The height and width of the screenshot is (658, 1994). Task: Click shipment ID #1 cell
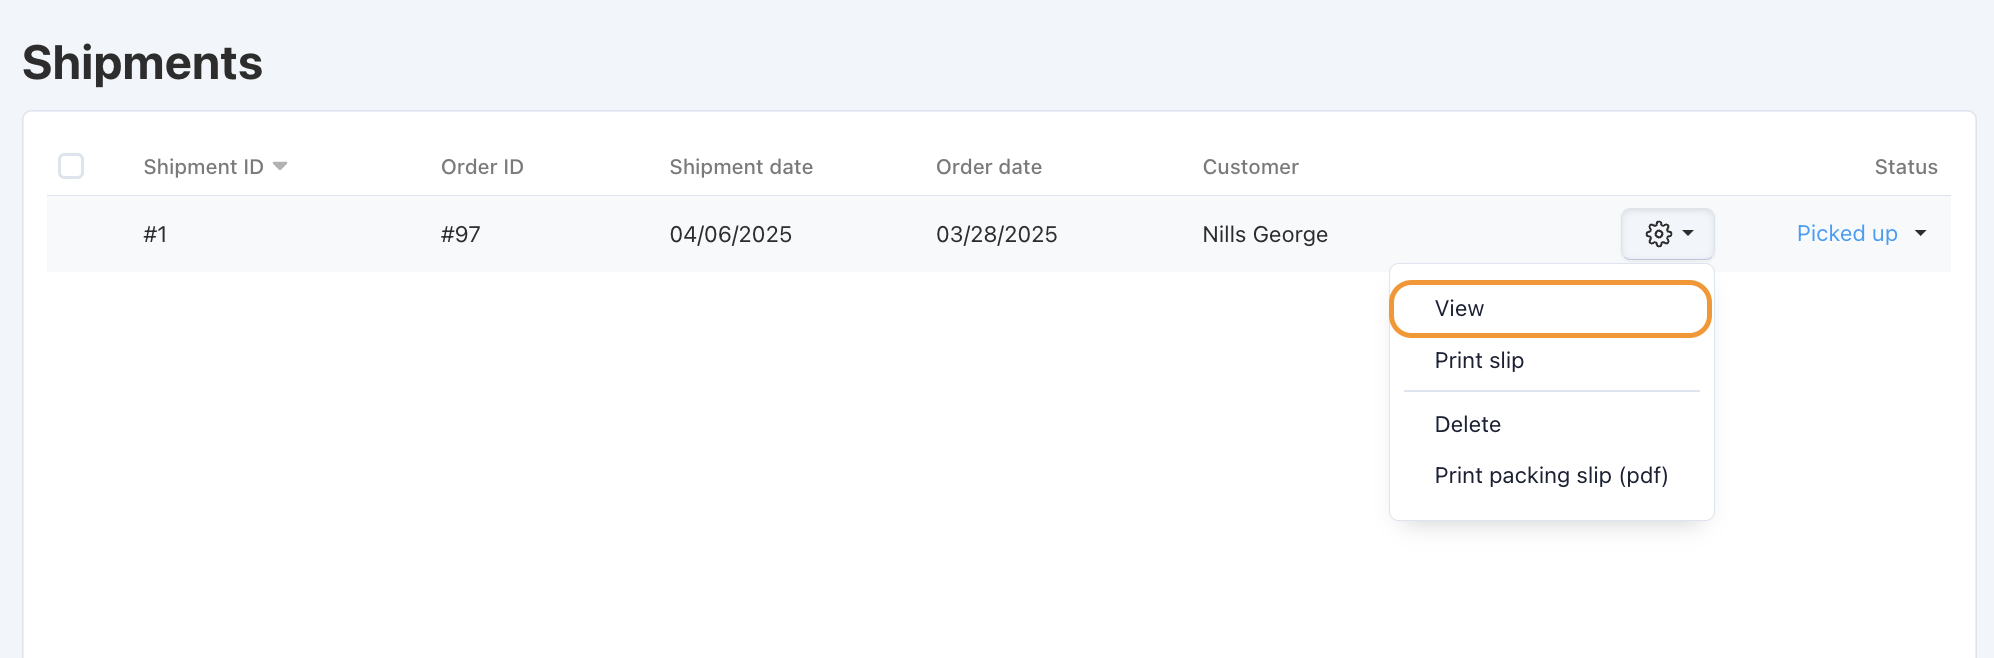click(x=155, y=234)
